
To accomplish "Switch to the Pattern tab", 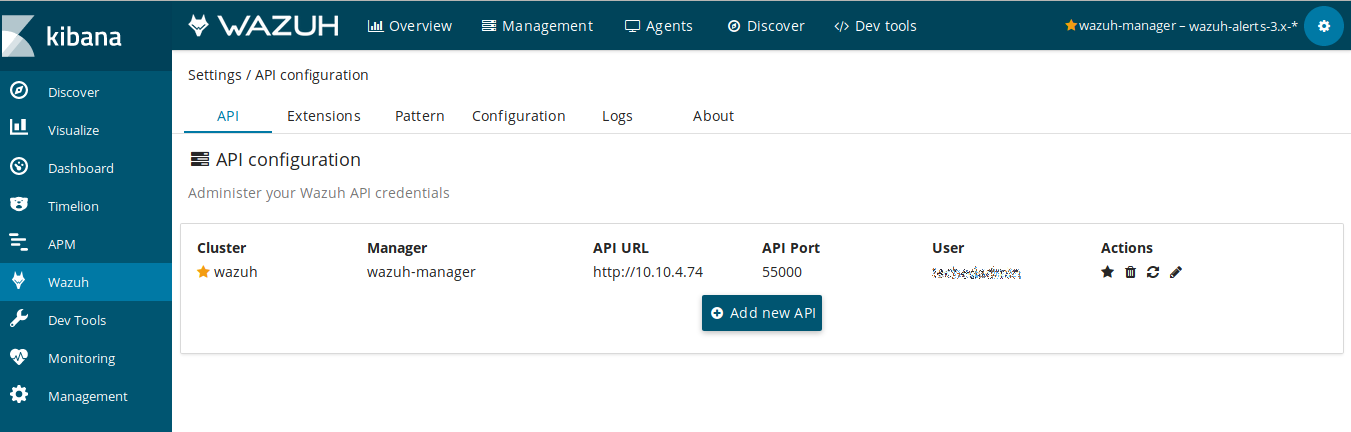I will coord(419,116).
